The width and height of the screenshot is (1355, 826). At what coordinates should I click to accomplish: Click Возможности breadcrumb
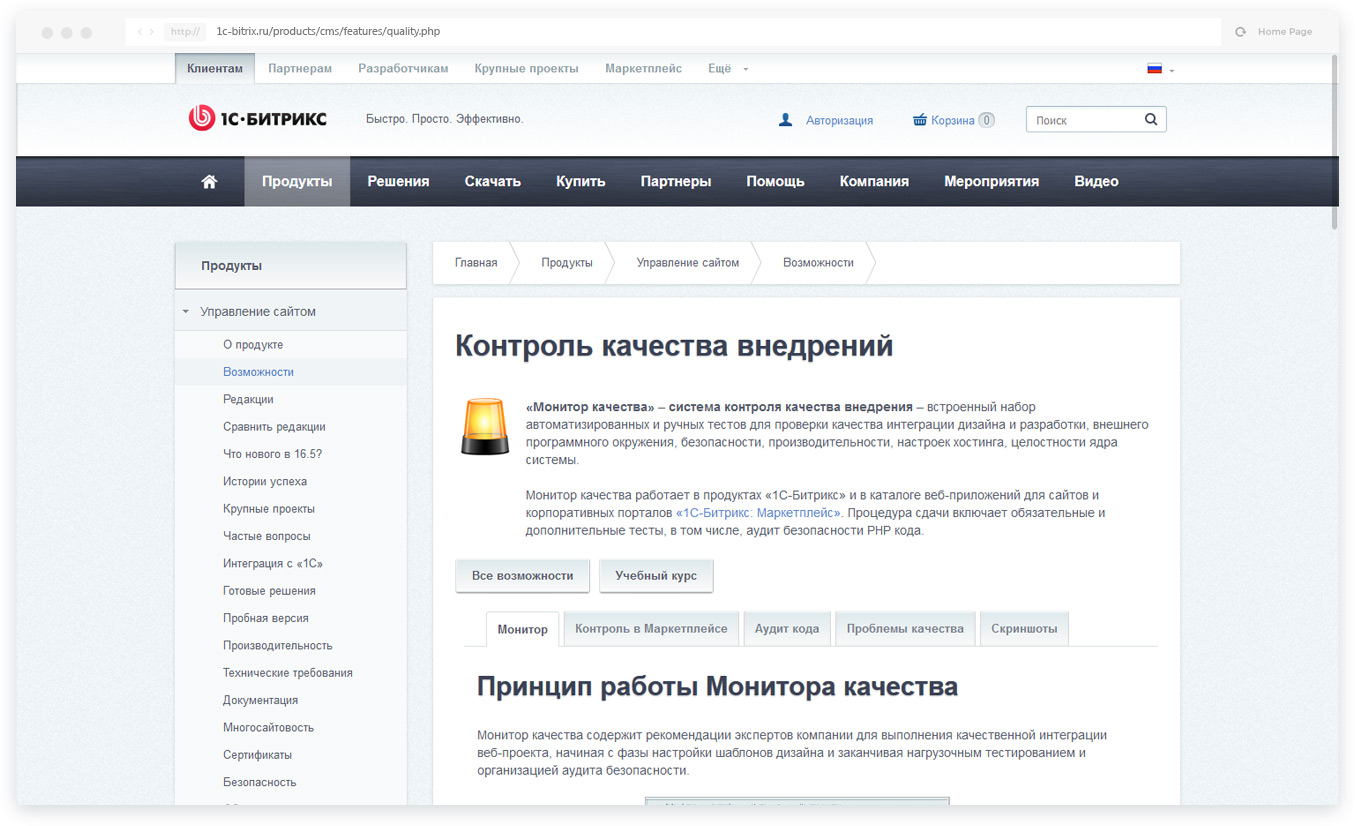click(818, 262)
